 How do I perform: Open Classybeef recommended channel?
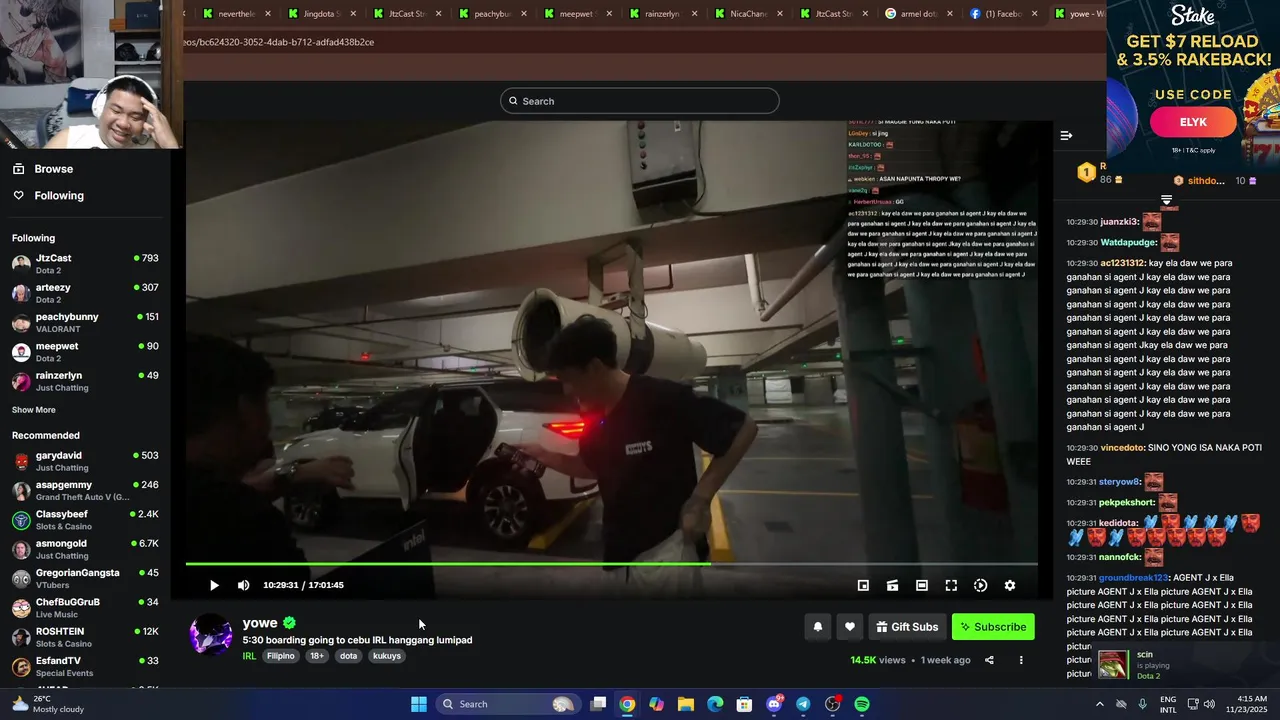click(x=85, y=520)
